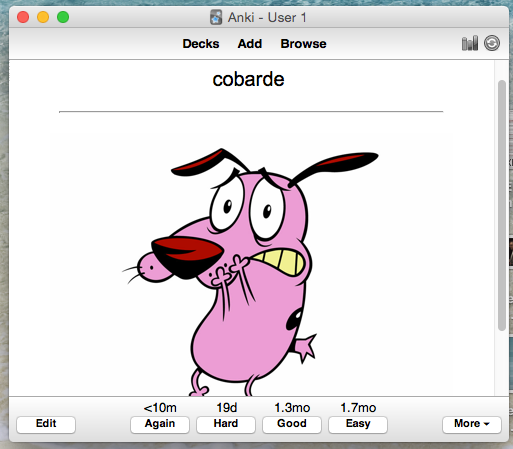Viewport: 513px width, 449px height.
Task: Answer the card as Again
Action: [160, 424]
